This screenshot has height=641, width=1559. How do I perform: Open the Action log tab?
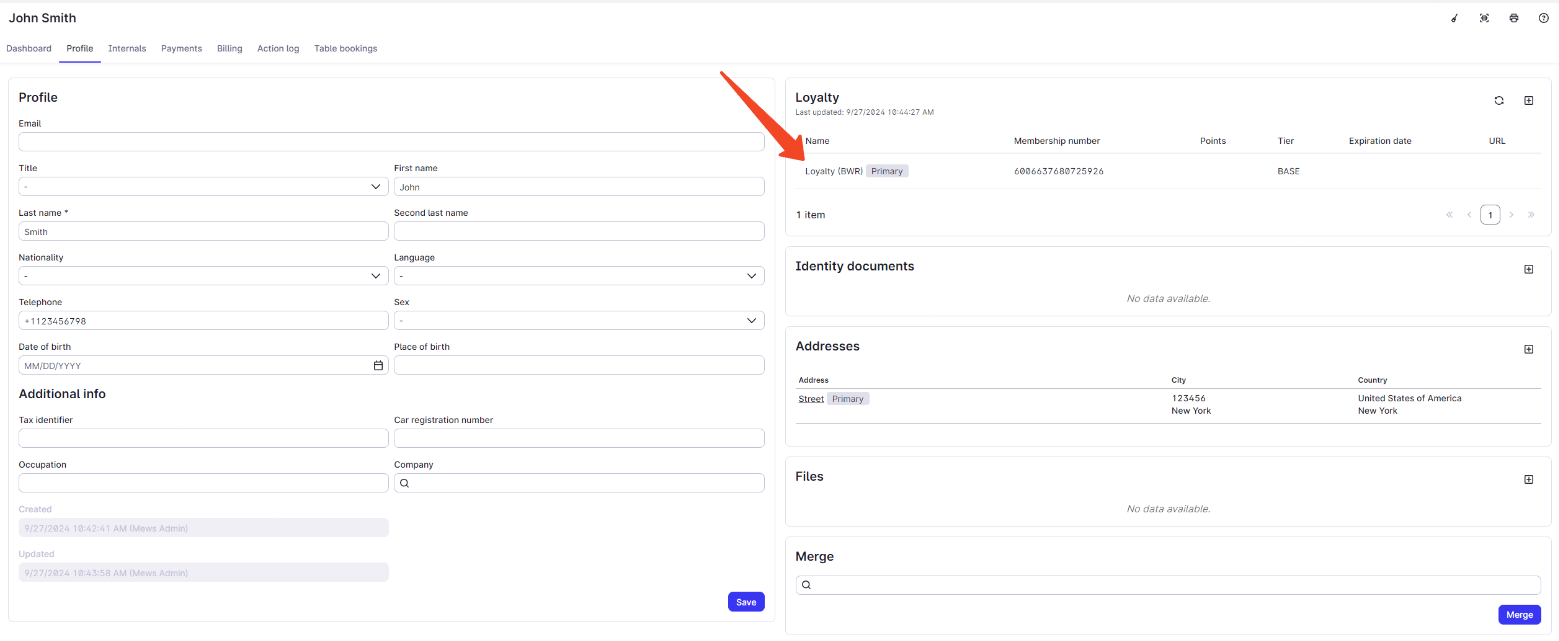(x=278, y=48)
